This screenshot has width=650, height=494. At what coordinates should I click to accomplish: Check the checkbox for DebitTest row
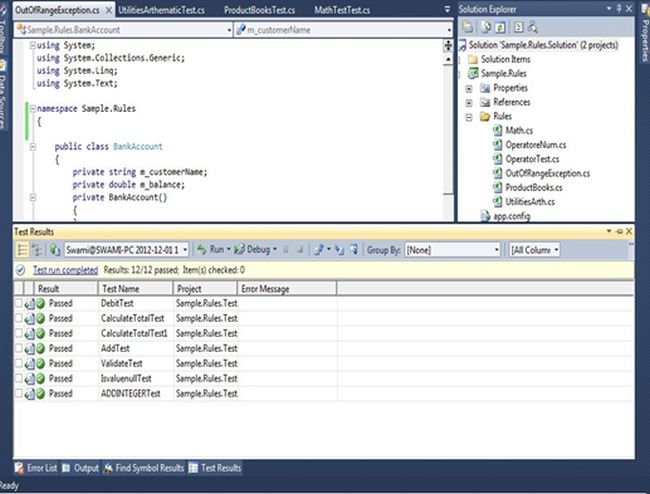[19, 303]
